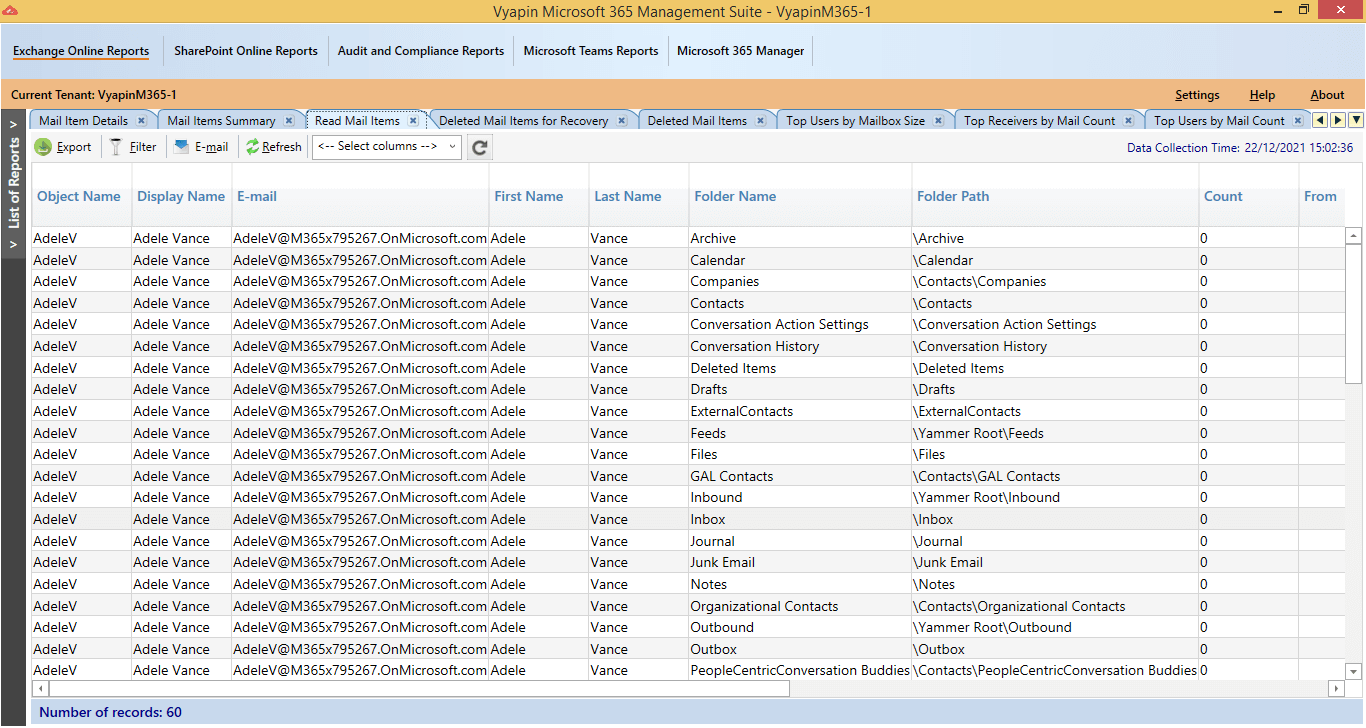
Task: Send the report using the E-mail tool
Action: (x=201, y=147)
